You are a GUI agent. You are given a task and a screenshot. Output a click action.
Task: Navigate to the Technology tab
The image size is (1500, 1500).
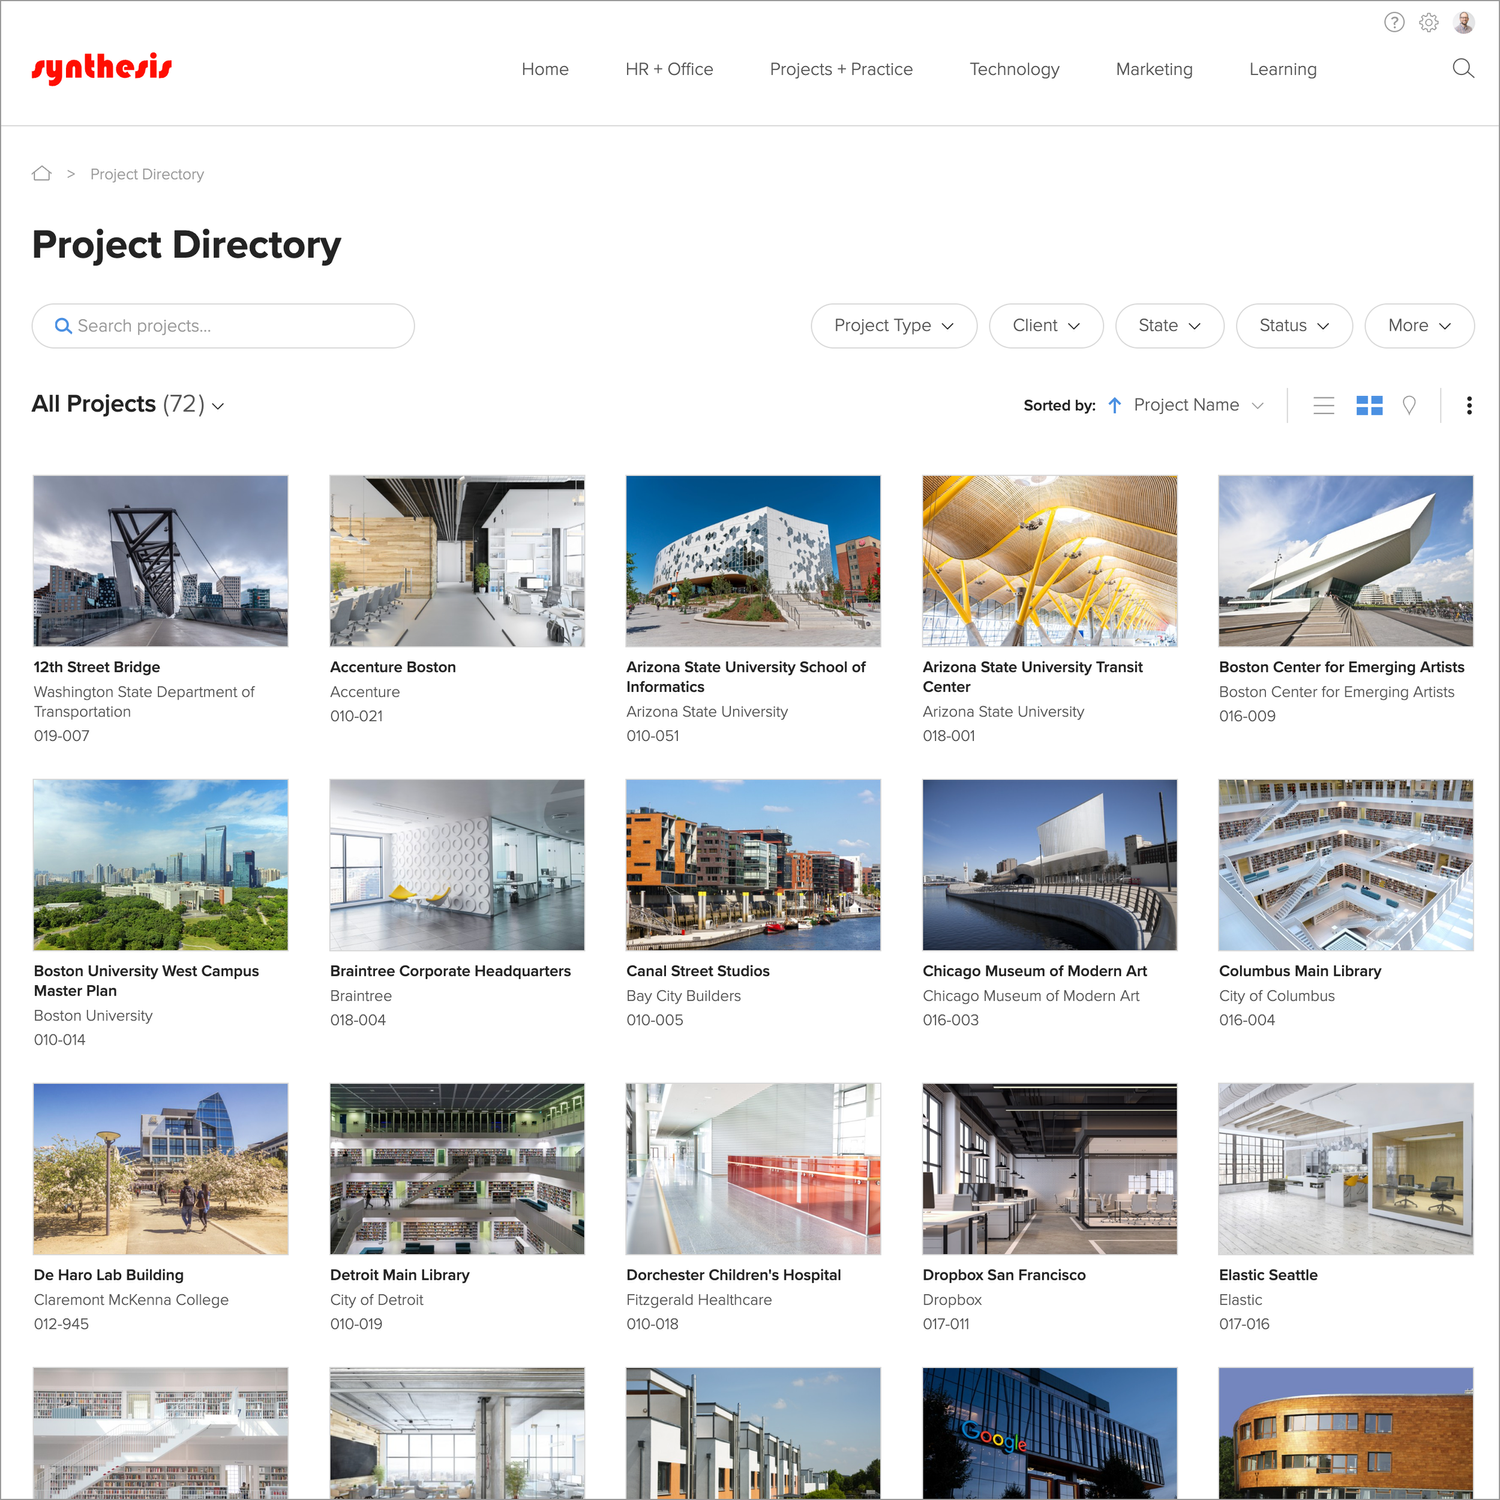point(1014,69)
